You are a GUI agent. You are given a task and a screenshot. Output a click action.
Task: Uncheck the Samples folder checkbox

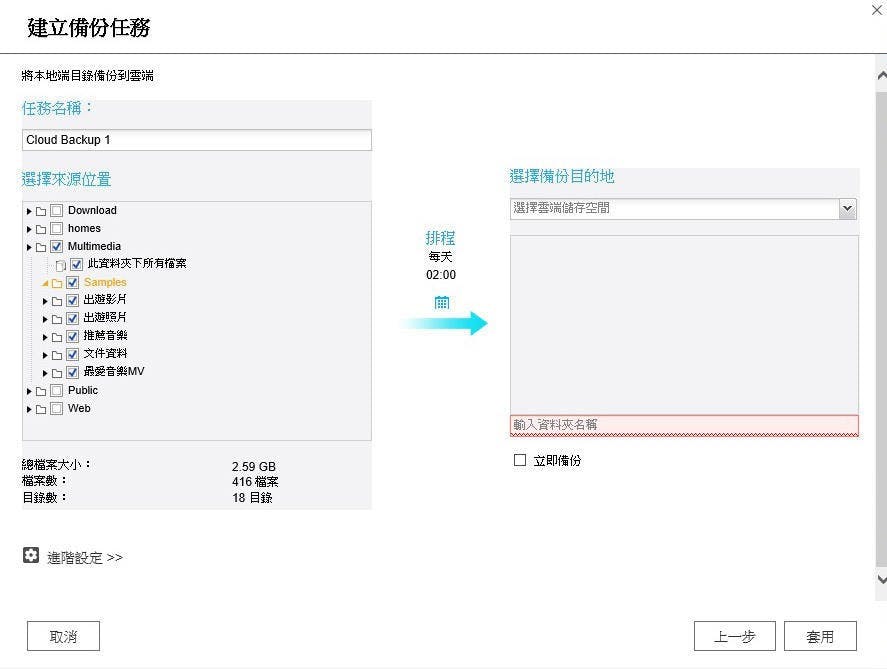click(x=72, y=282)
